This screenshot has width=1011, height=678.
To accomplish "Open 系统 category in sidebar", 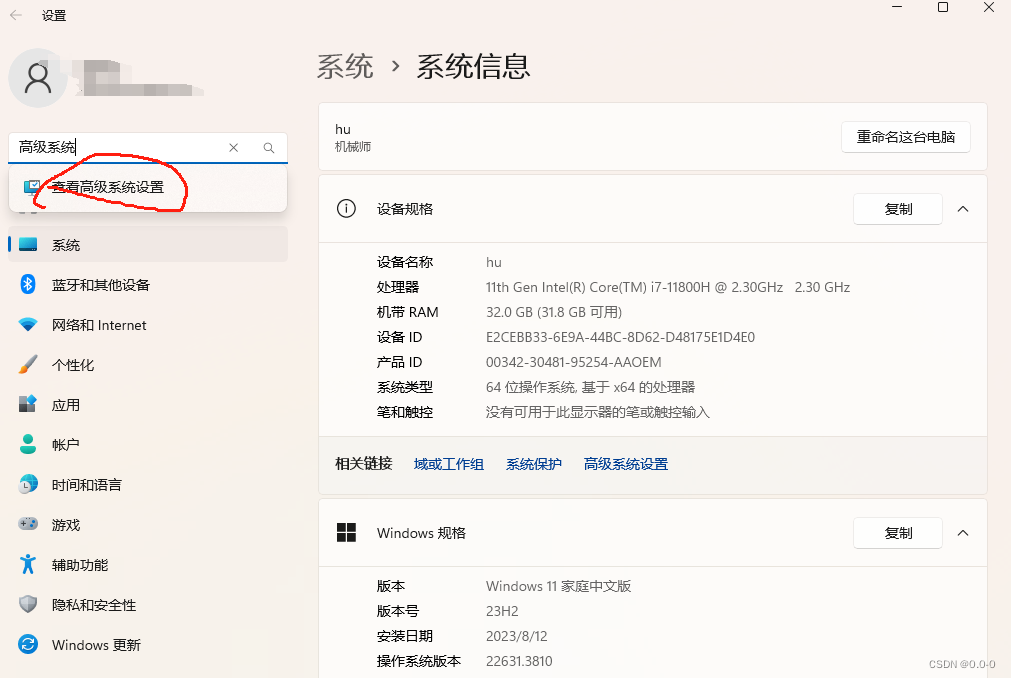I will point(148,244).
